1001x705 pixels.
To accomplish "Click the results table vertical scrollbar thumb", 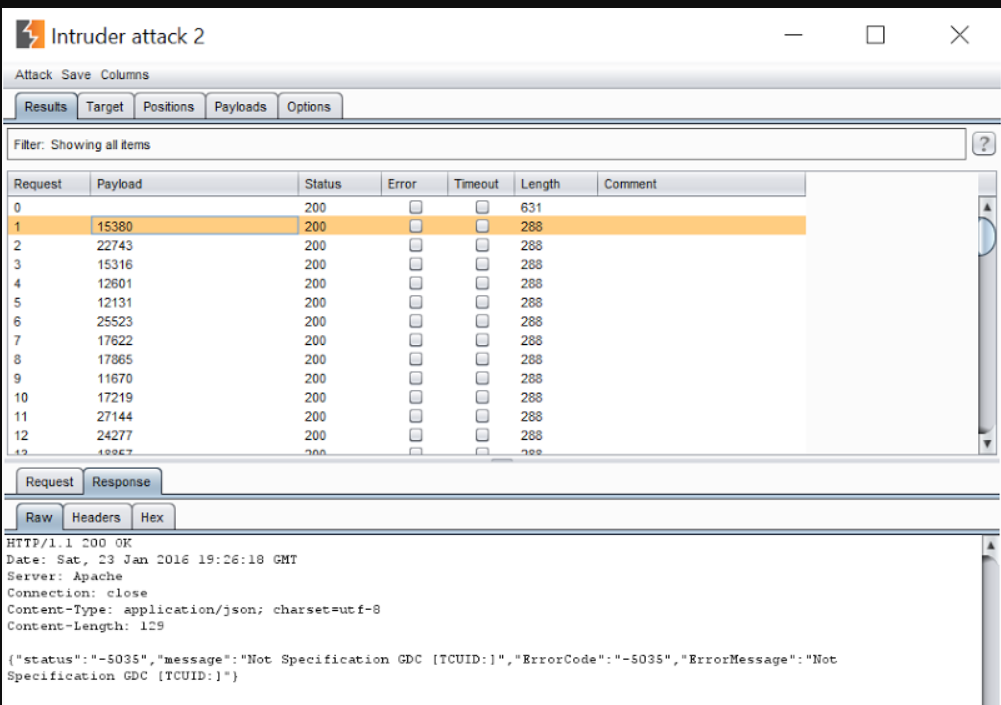I will 987,236.
